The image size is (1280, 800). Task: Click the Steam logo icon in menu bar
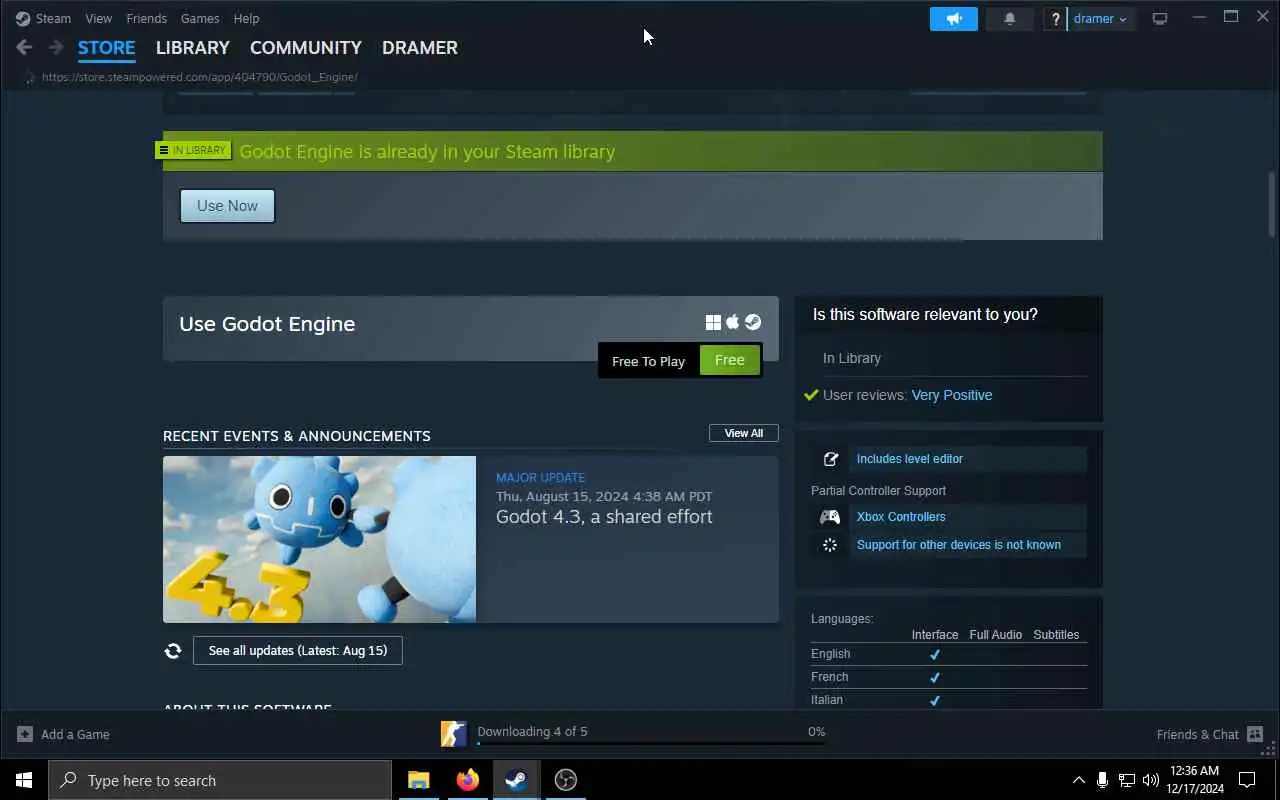23,18
